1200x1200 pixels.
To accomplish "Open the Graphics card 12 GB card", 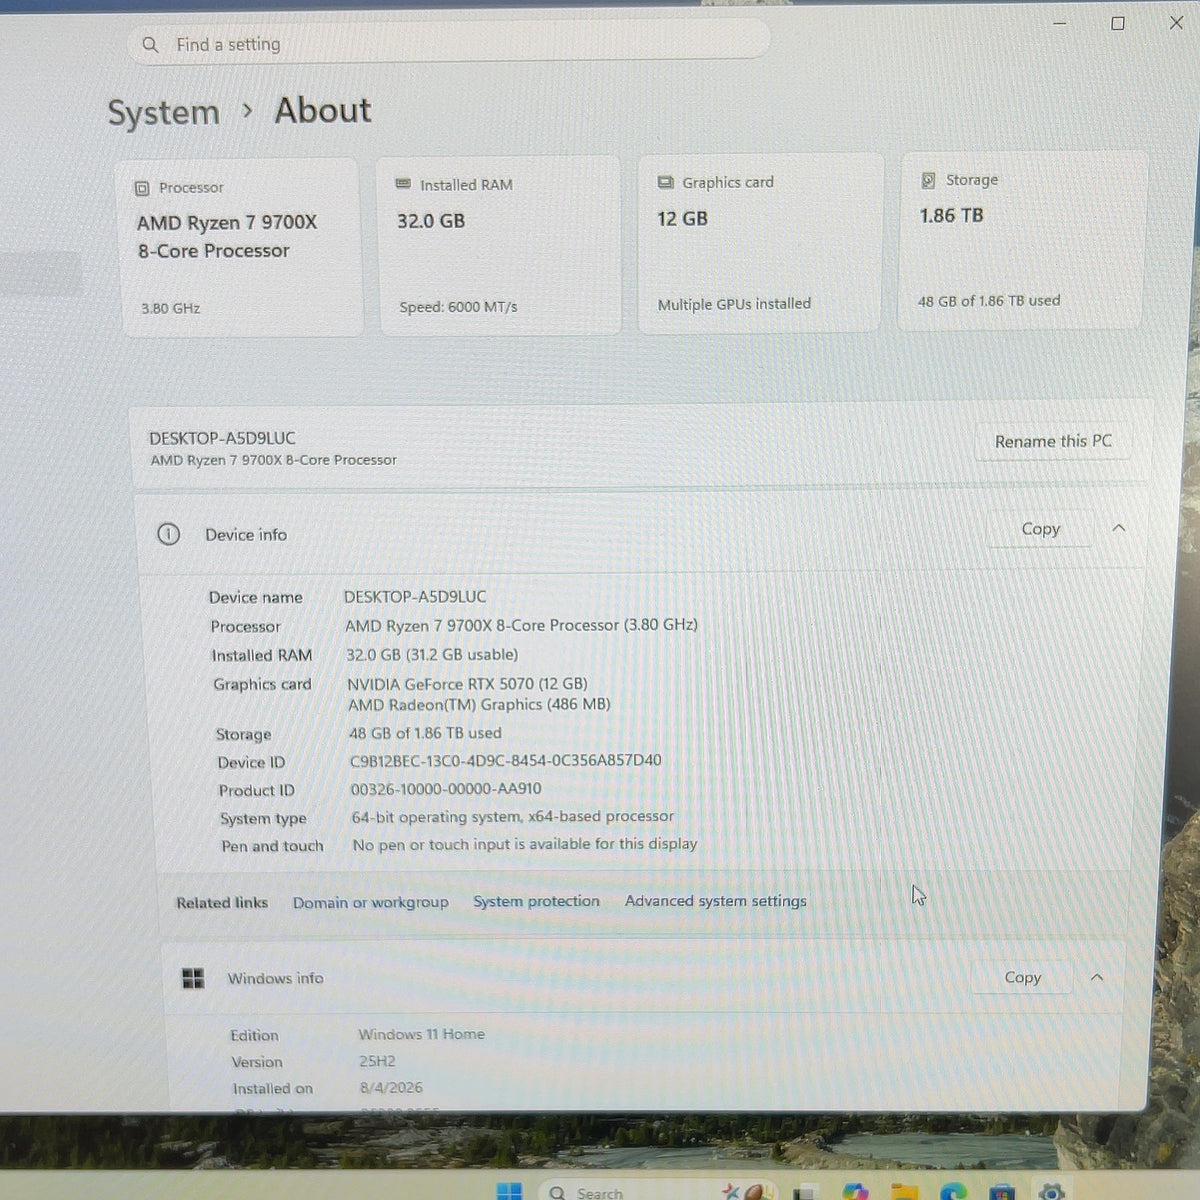I will coord(760,242).
